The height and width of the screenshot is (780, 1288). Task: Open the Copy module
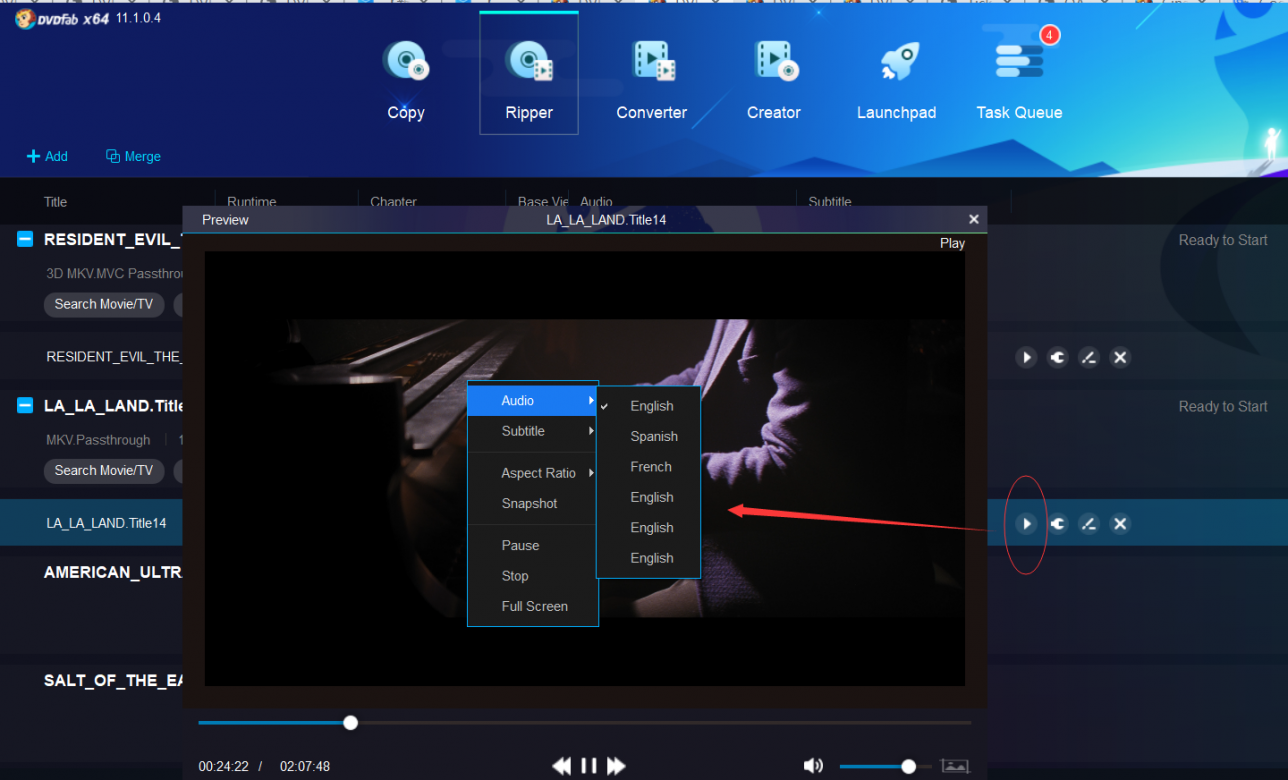coord(406,78)
